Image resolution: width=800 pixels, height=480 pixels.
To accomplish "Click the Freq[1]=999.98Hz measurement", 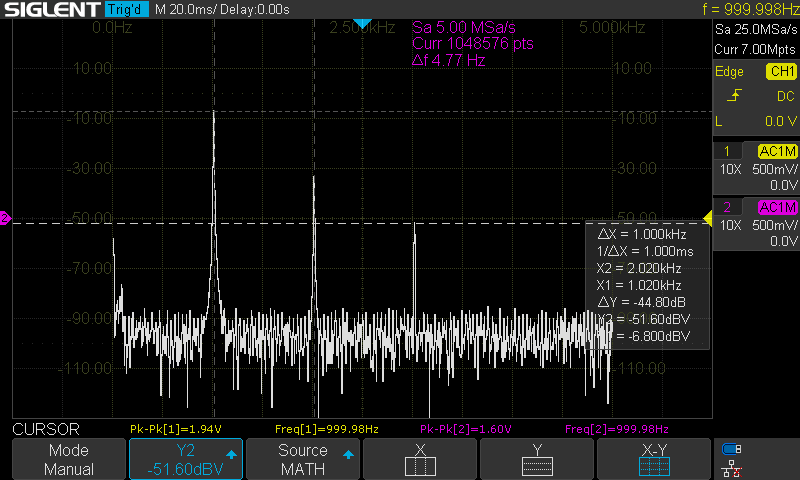I will coord(327,429).
